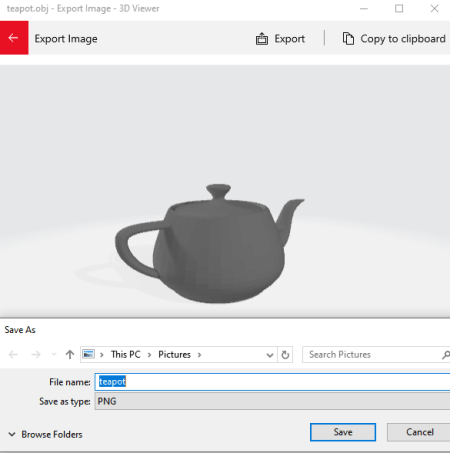This screenshot has width=450, height=453.
Task: Refresh the Pictures folder location
Action: coord(285,355)
